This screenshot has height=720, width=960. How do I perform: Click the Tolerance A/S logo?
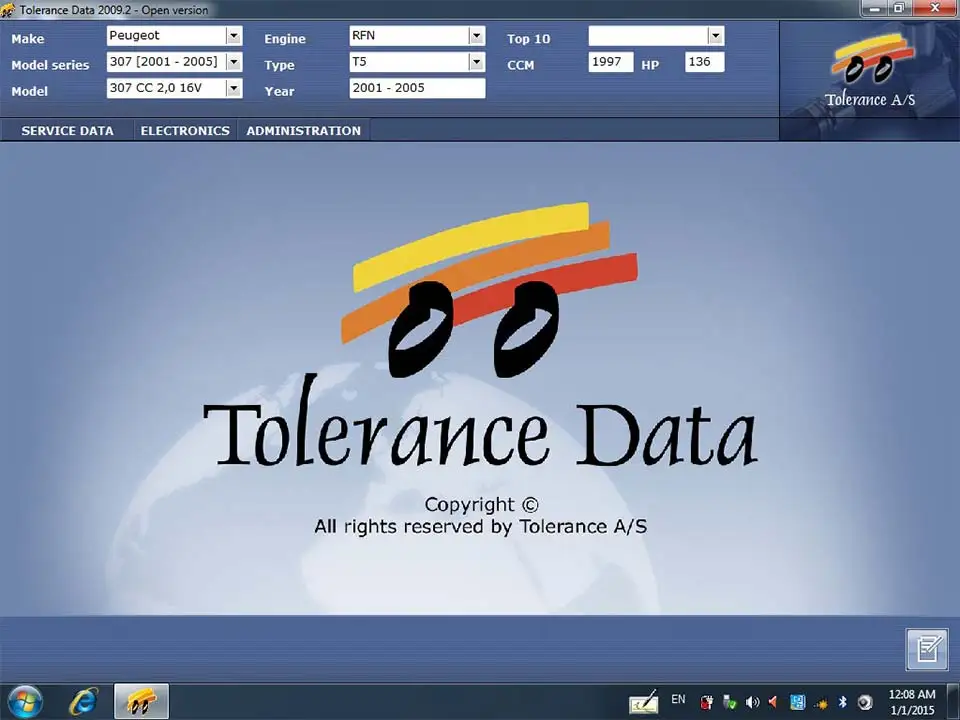pyautogui.click(x=869, y=68)
